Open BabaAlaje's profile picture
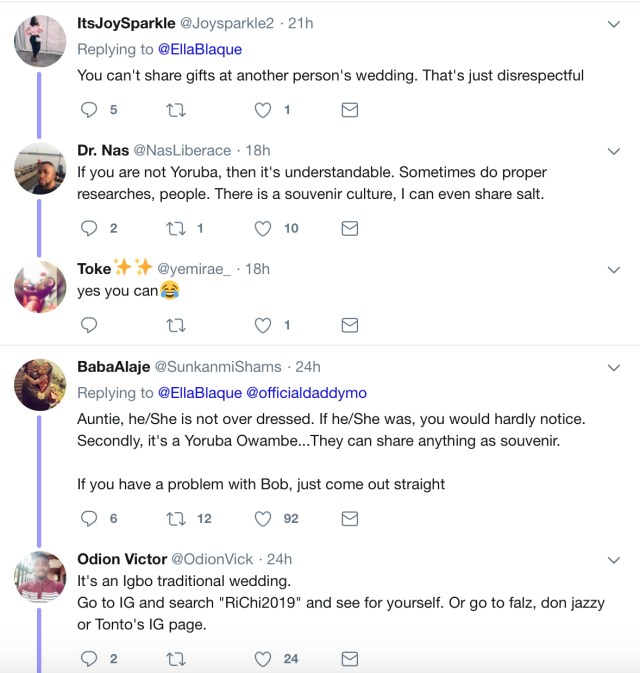Image resolution: width=640 pixels, height=673 pixels. [x=40, y=383]
